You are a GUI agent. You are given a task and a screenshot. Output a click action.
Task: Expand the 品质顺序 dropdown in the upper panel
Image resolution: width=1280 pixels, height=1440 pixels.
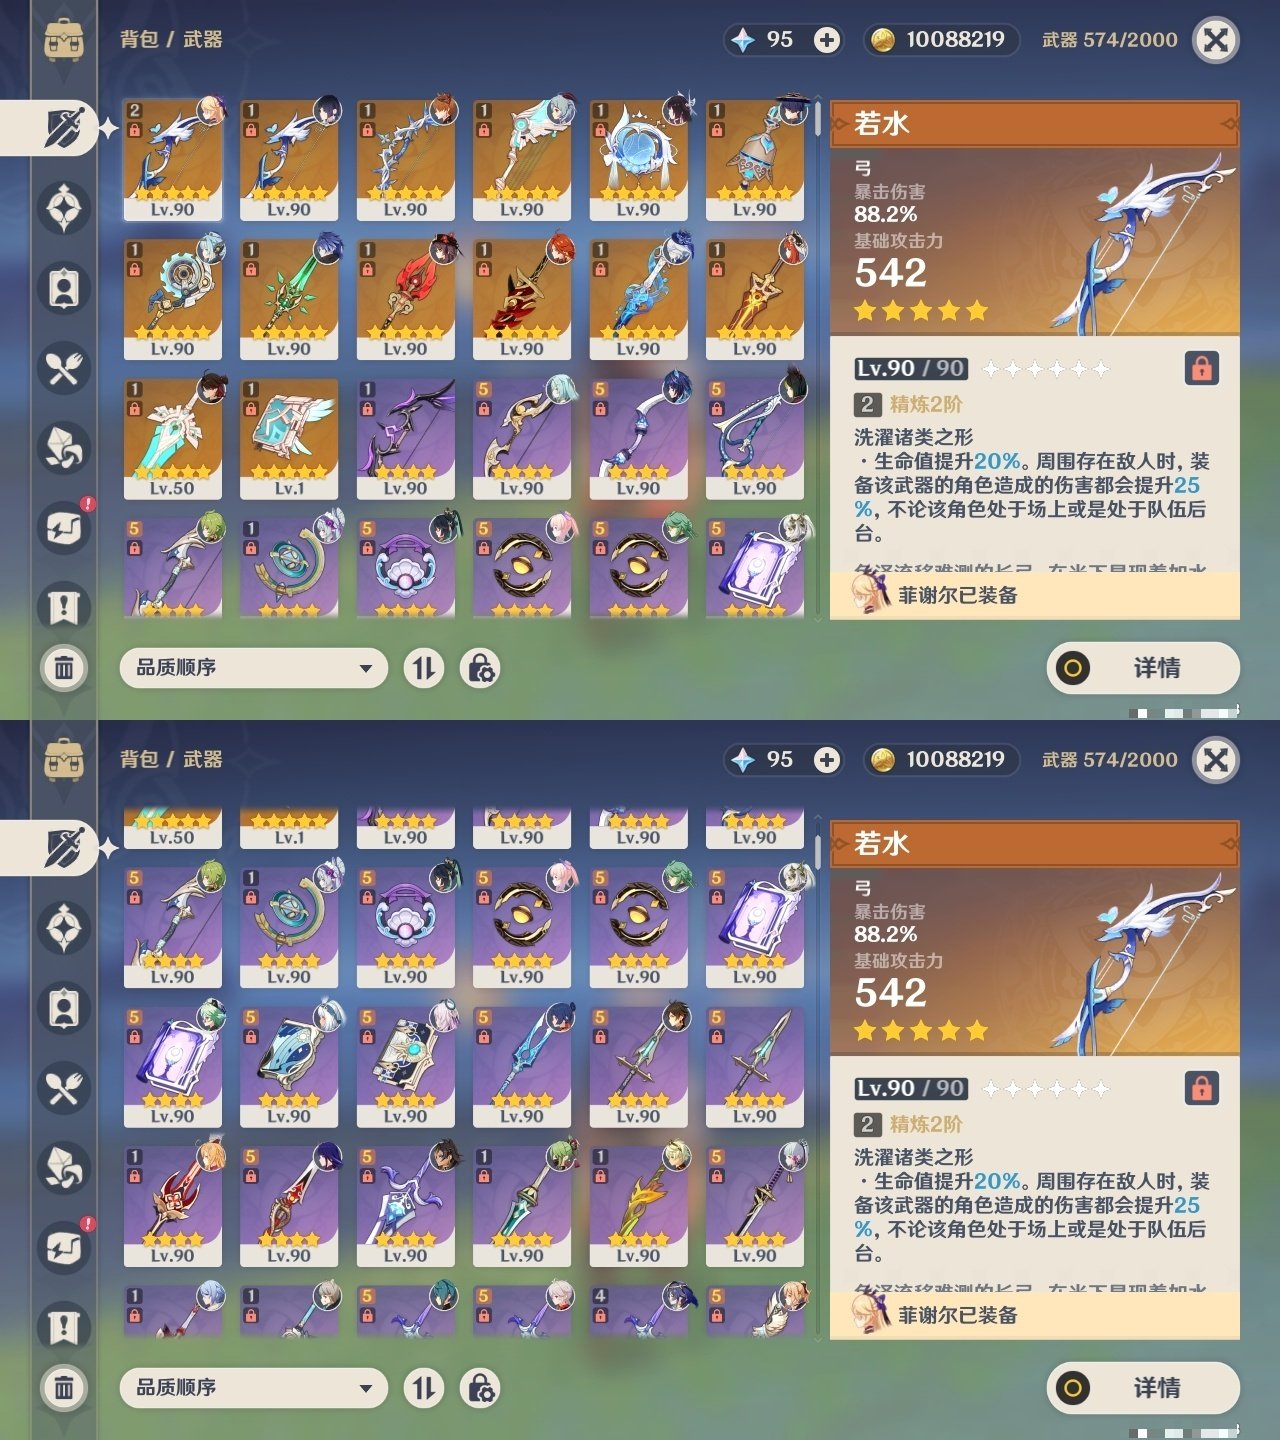tap(253, 668)
